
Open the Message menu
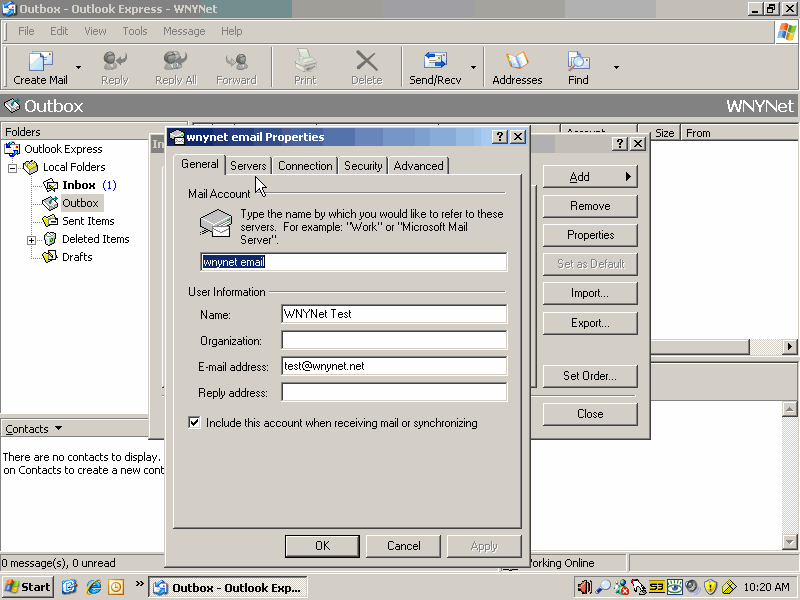184,31
